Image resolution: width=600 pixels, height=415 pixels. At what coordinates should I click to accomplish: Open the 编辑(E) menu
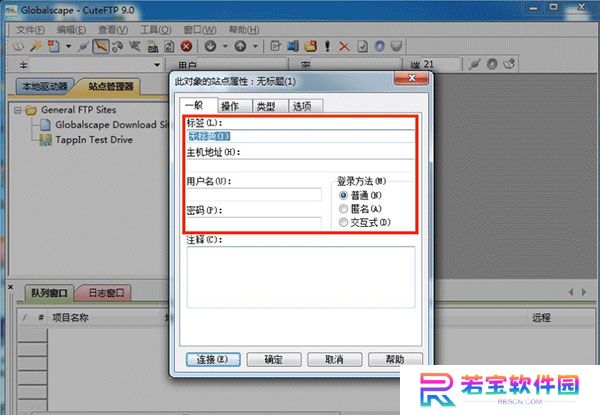[71, 30]
